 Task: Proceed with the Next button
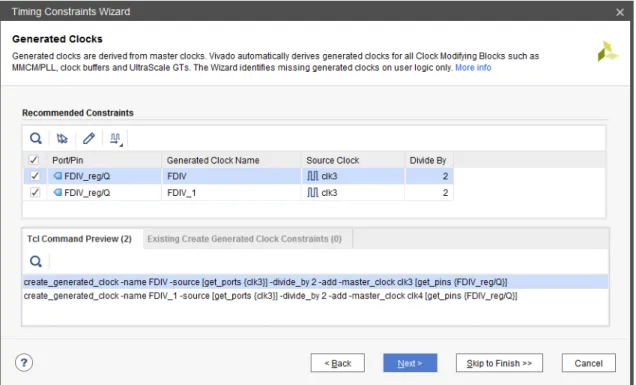click(410, 363)
